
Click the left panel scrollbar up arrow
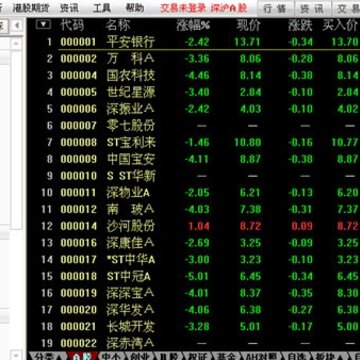point(16,44)
